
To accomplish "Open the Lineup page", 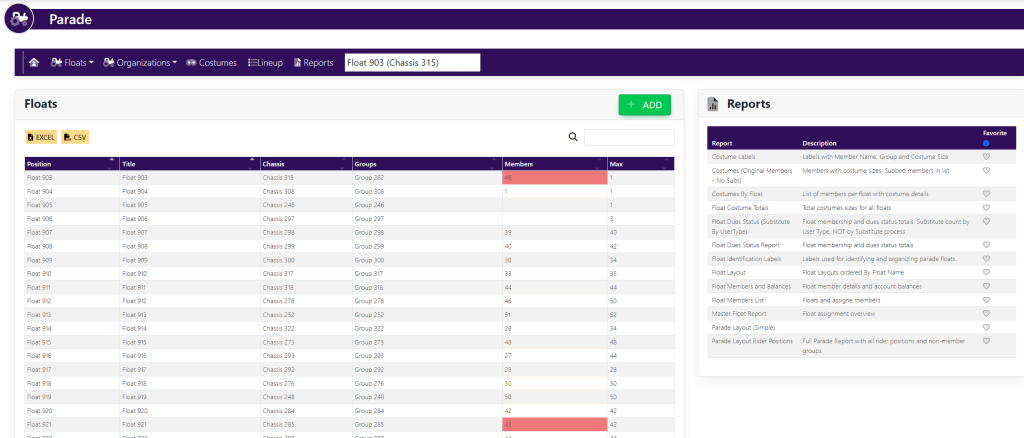I will 265,63.
